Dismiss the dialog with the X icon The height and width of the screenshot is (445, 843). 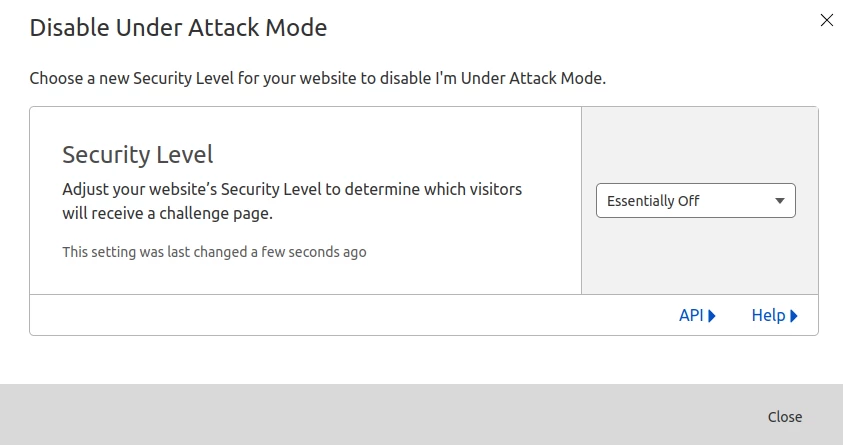click(826, 20)
